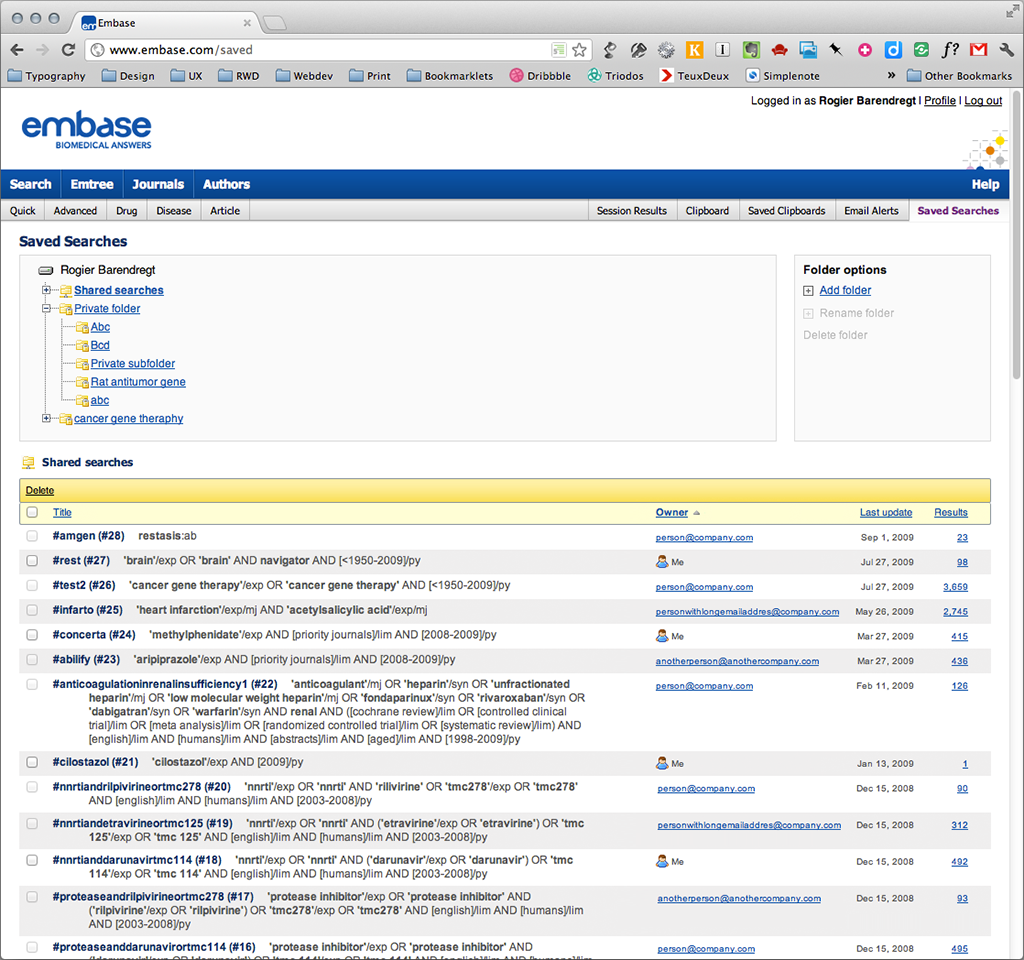Click the pink plus extension icon
This screenshot has width=1024, height=960.
click(x=865, y=50)
